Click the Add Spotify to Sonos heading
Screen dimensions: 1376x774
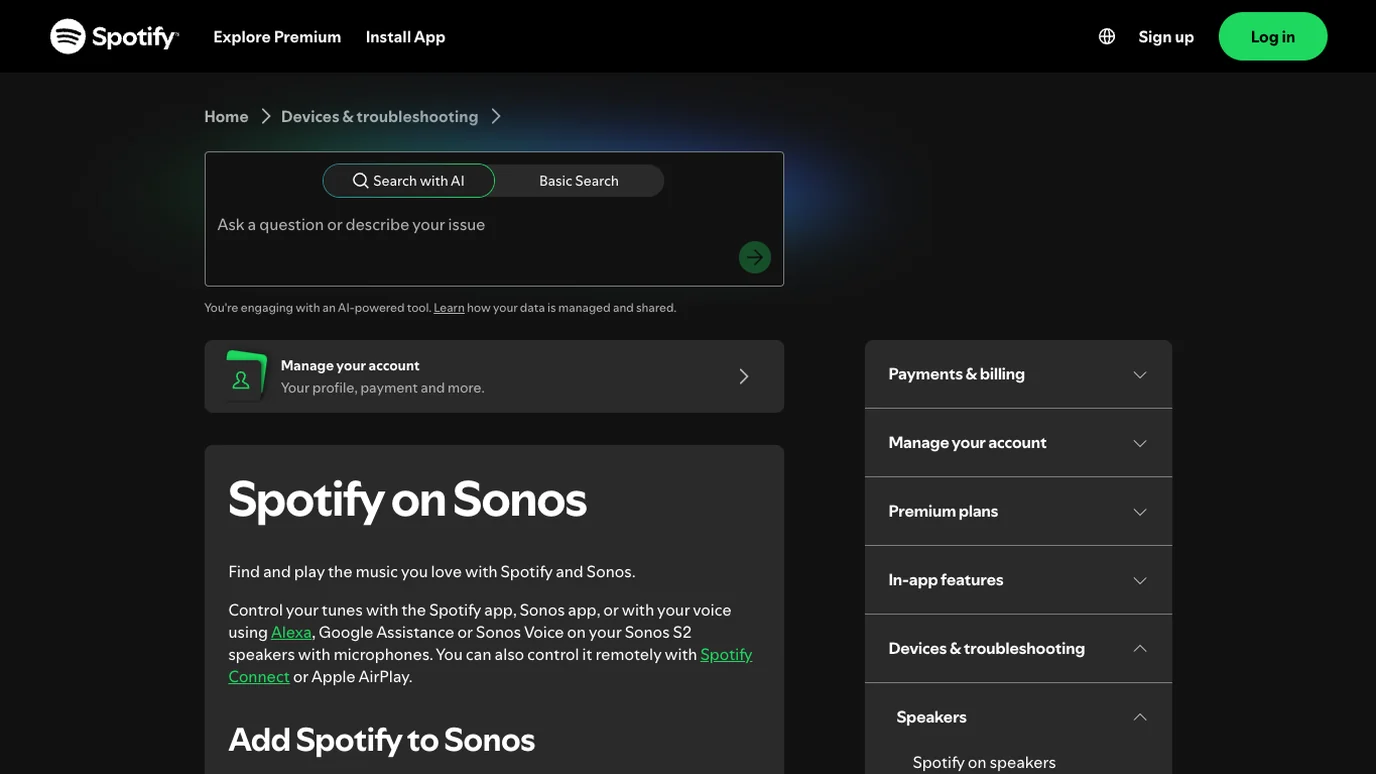coord(381,740)
